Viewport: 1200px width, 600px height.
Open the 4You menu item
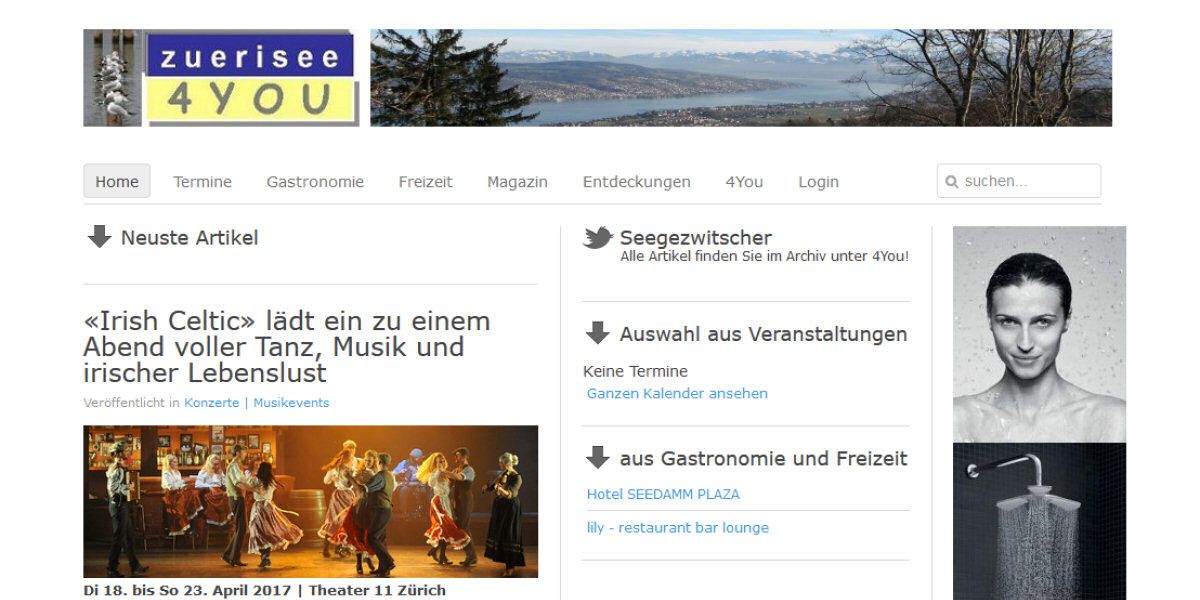744,182
